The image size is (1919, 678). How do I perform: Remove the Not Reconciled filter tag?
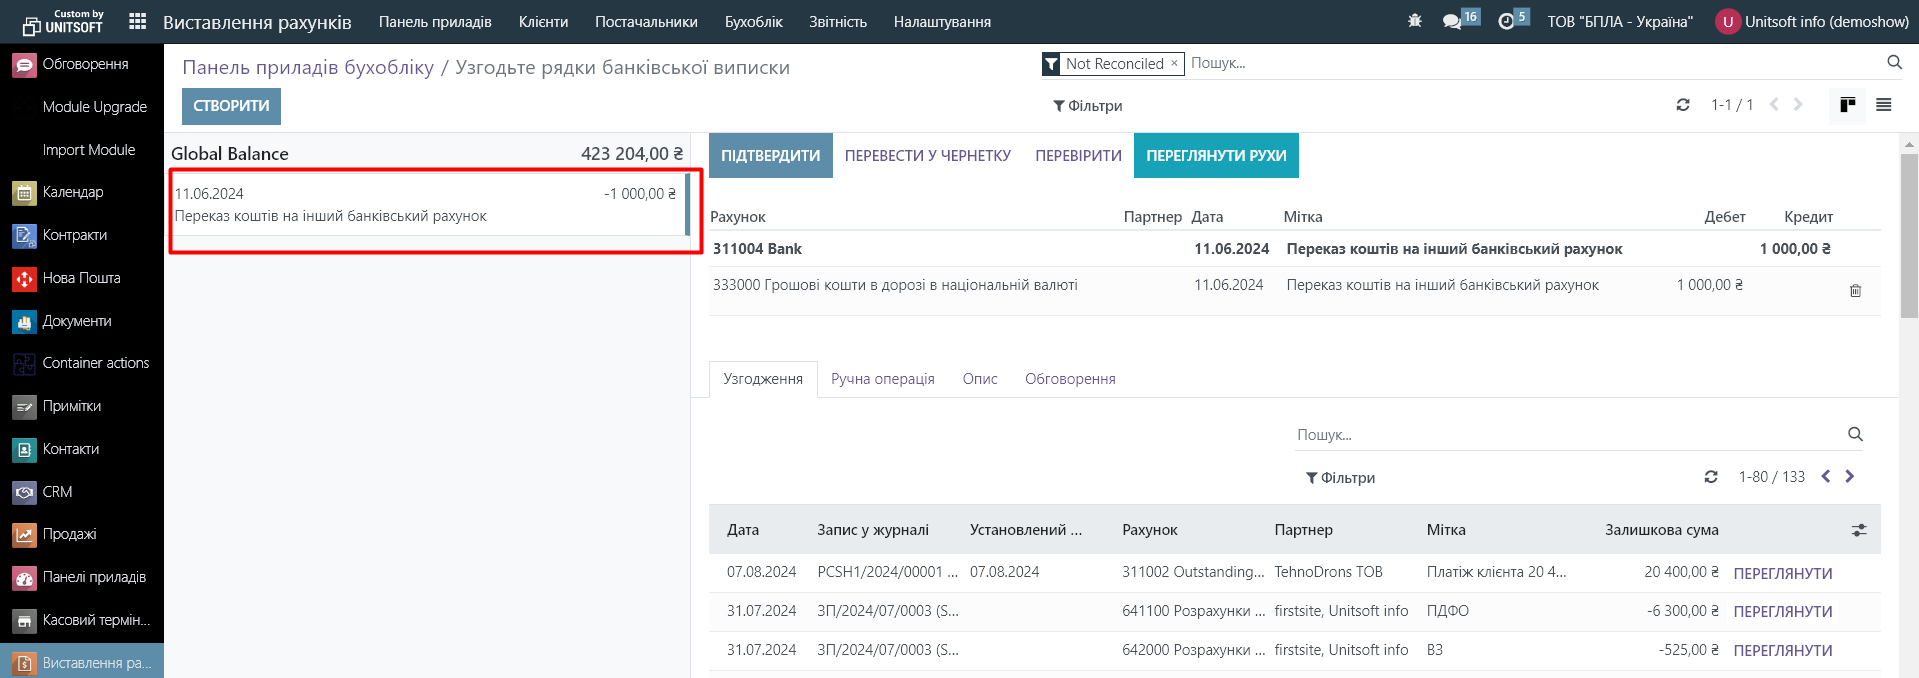1174,63
